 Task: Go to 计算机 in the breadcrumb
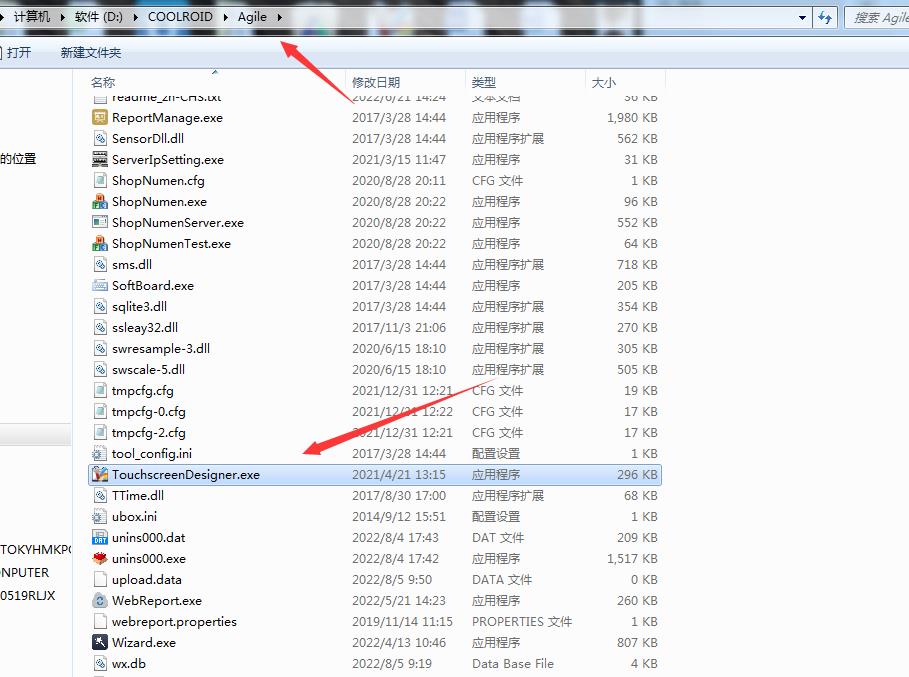click(32, 17)
